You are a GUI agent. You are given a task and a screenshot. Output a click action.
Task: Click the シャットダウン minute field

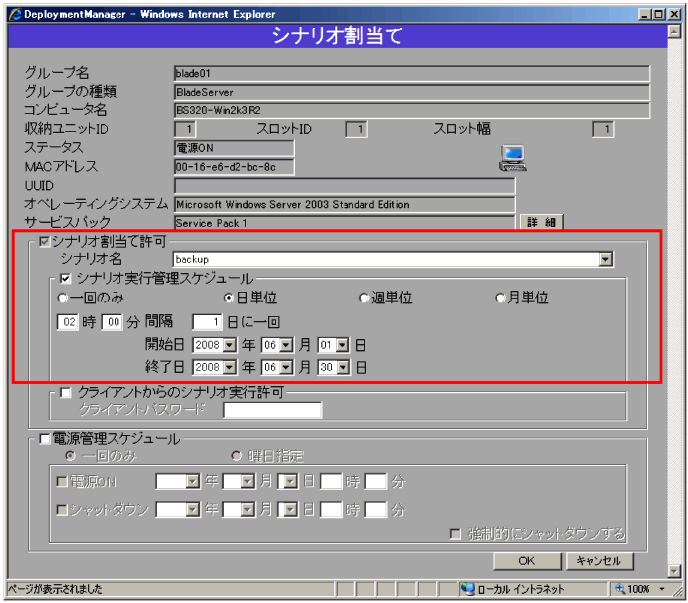click(376, 510)
